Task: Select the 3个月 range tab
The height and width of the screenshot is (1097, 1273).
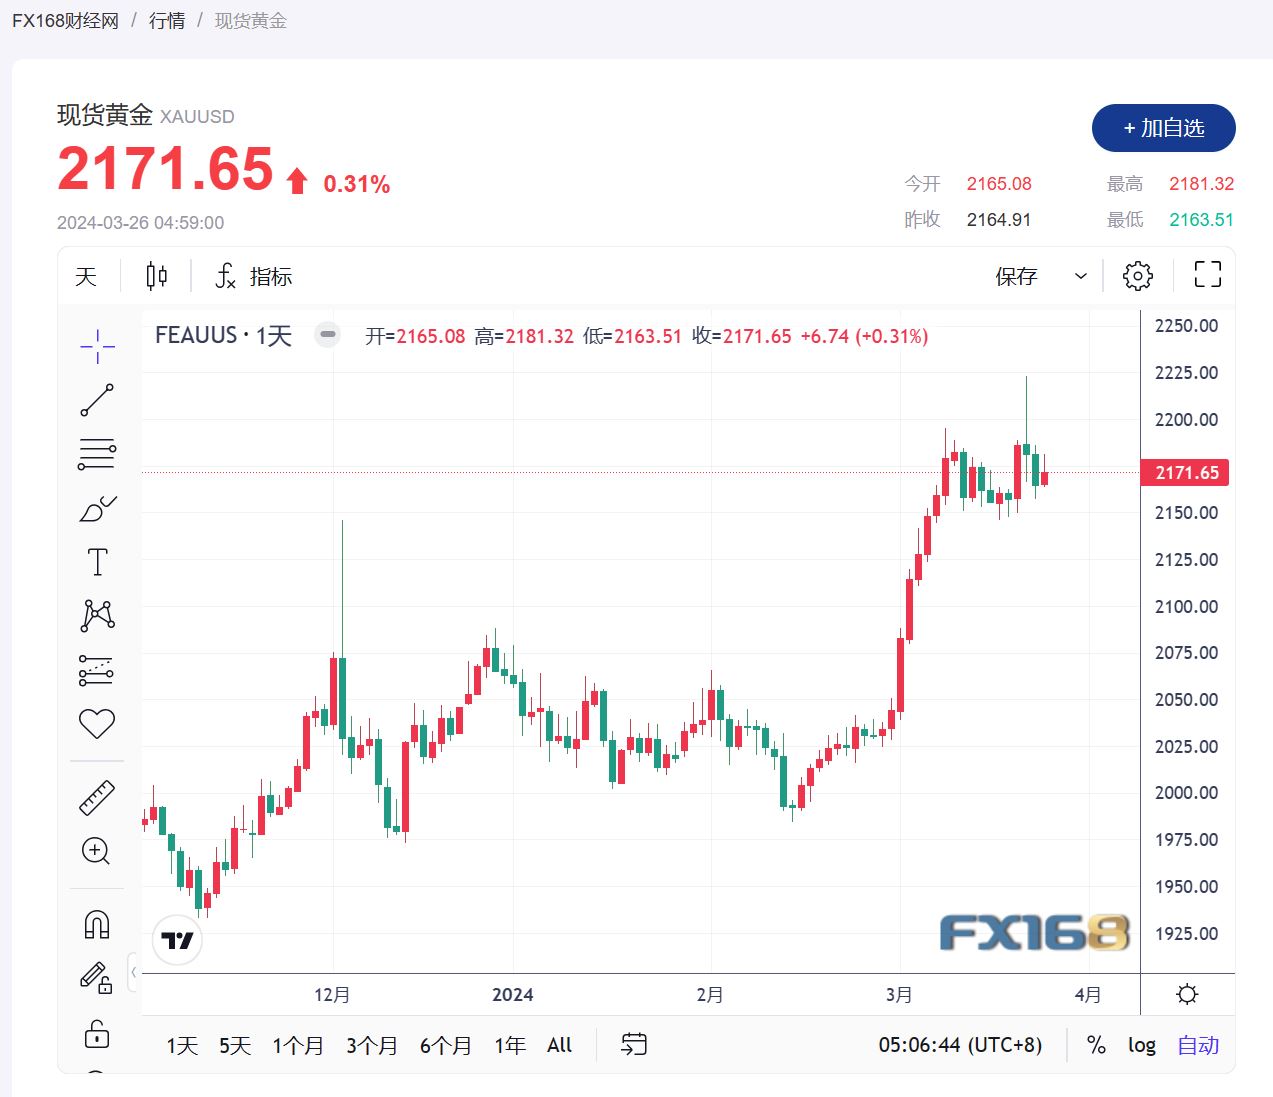Action: tap(371, 1044)
